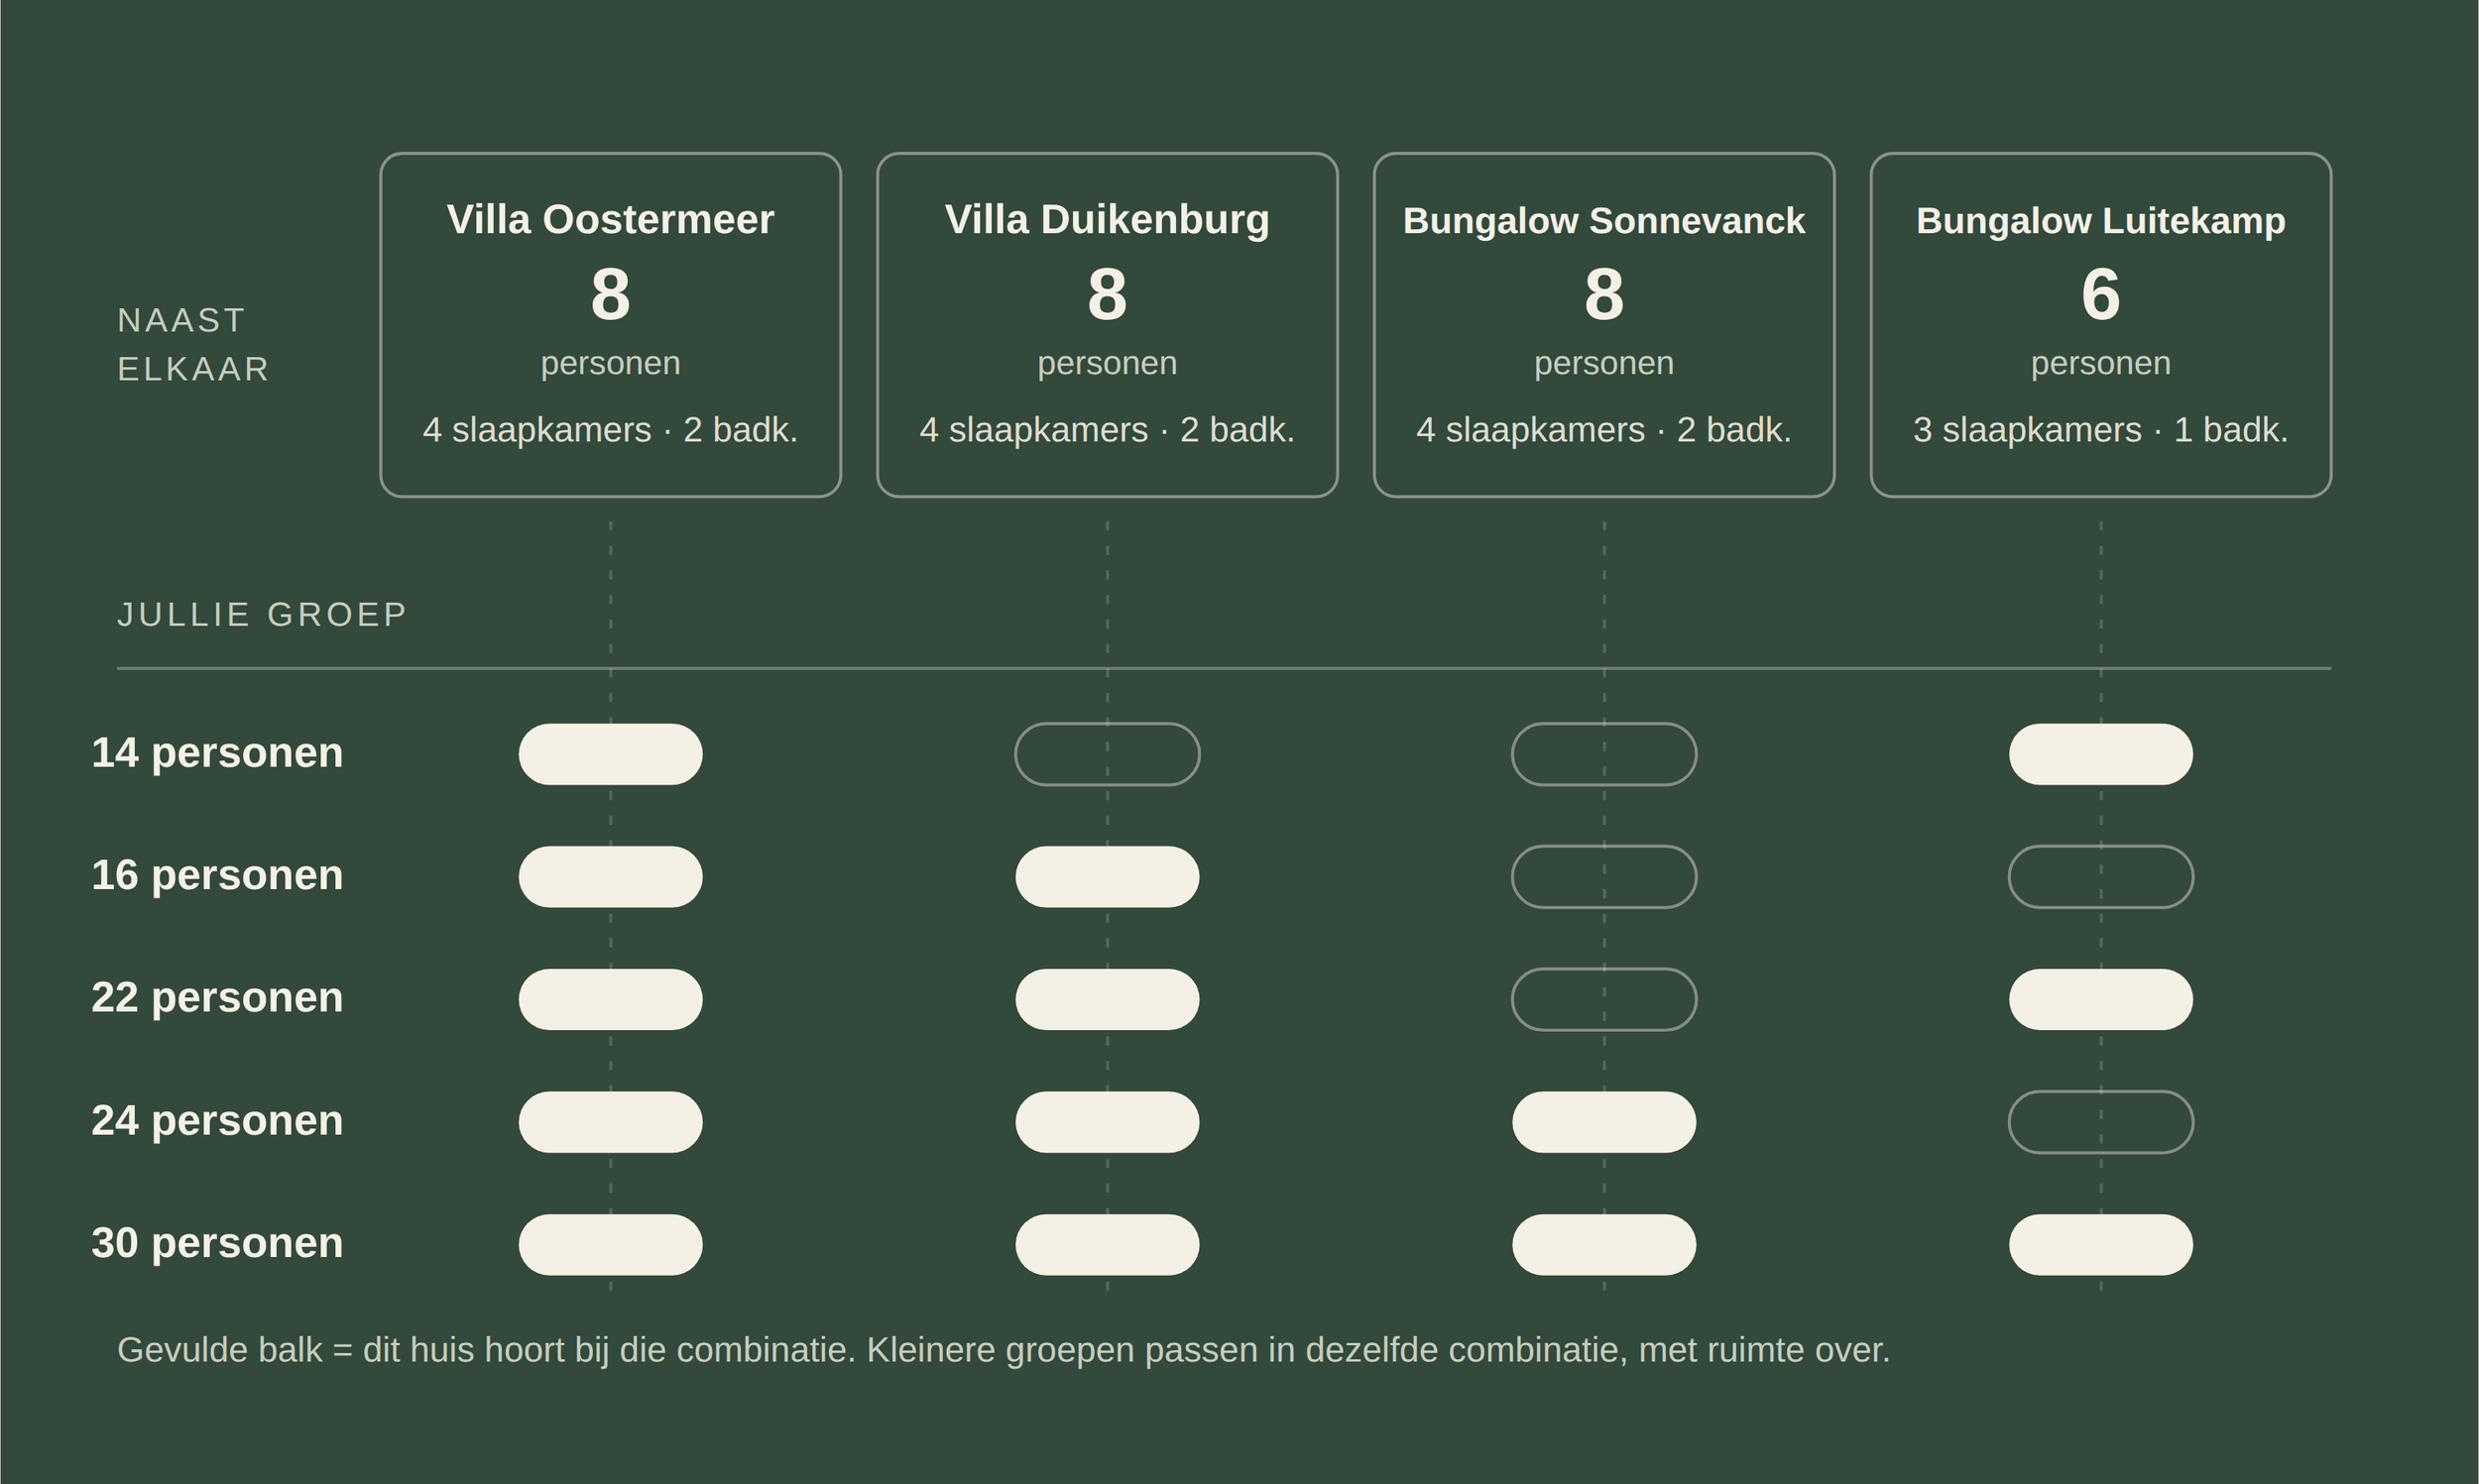Click the 14 personen row label
Screen dimensions: 2479x1484
217,753
